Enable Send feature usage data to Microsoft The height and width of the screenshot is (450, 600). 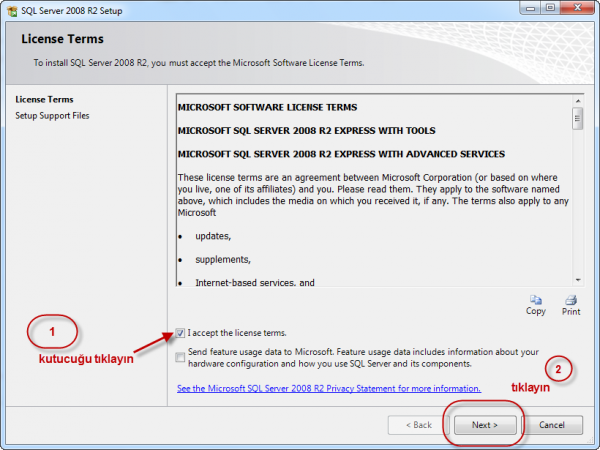180,357
